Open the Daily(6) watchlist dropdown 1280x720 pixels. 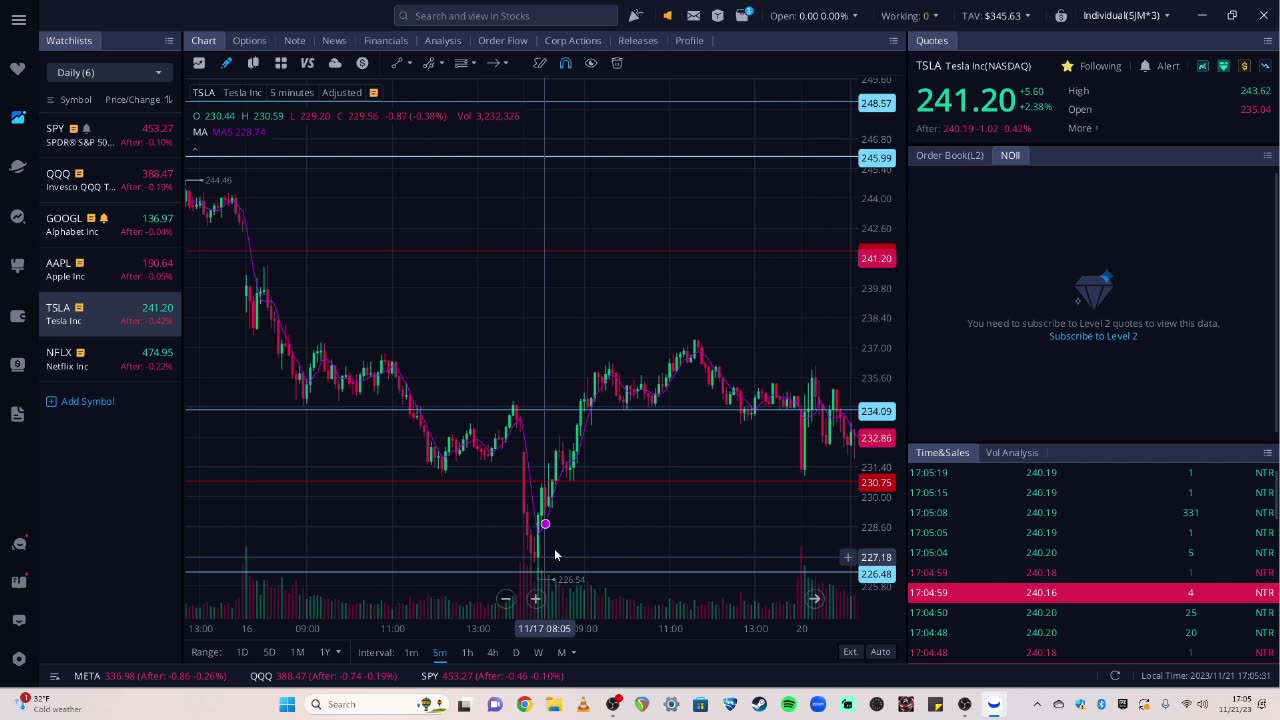109,72
